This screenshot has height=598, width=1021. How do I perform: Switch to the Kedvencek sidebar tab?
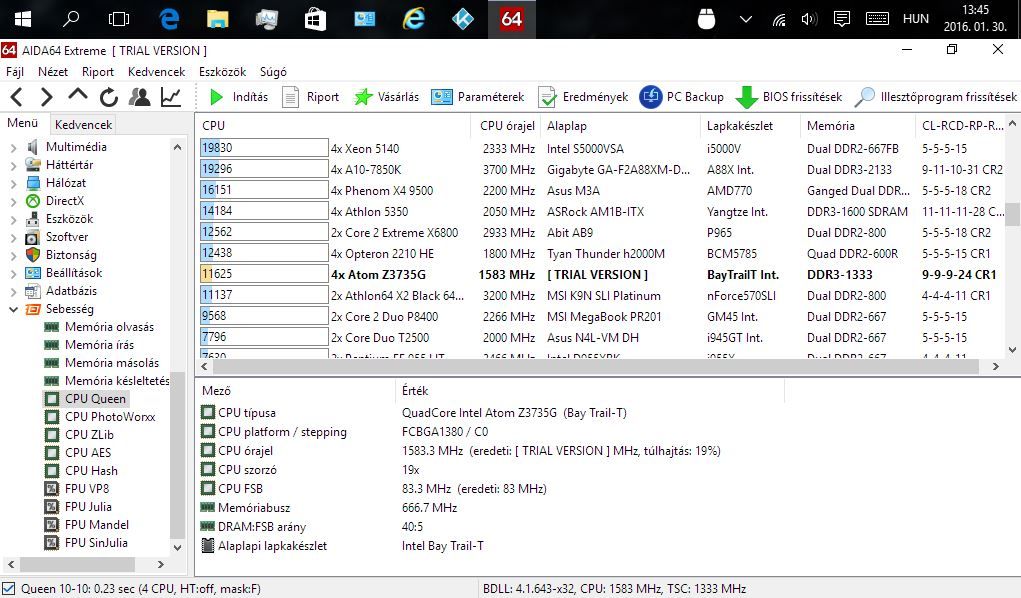[83, 124]
